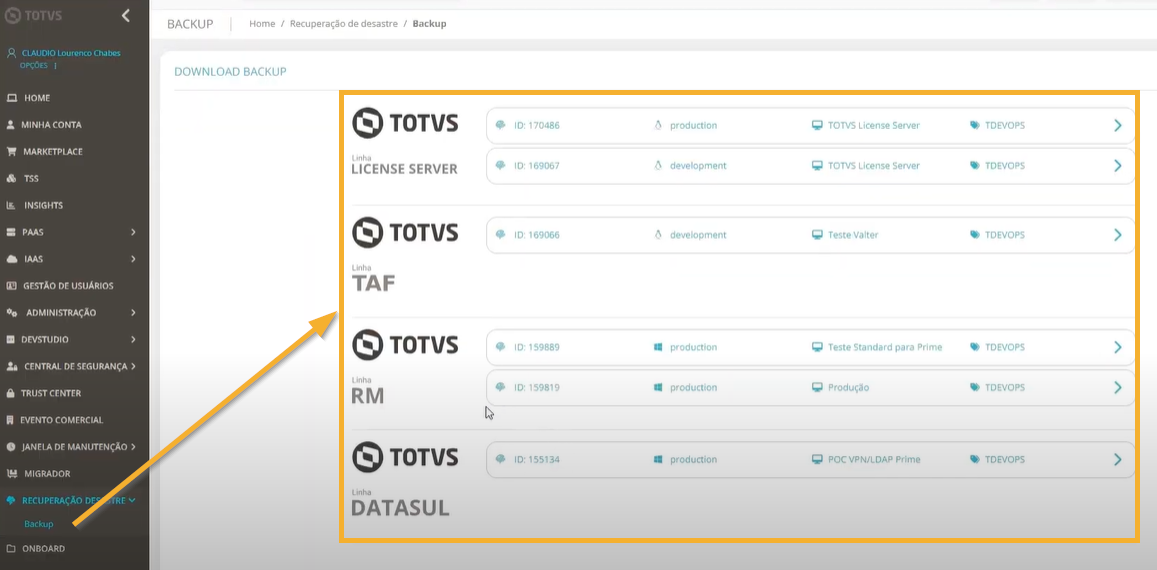1157x570 pixels.
Task: Click the GESTÃO DE USUÁRIOS badge icon
Action: click(11, 286)
